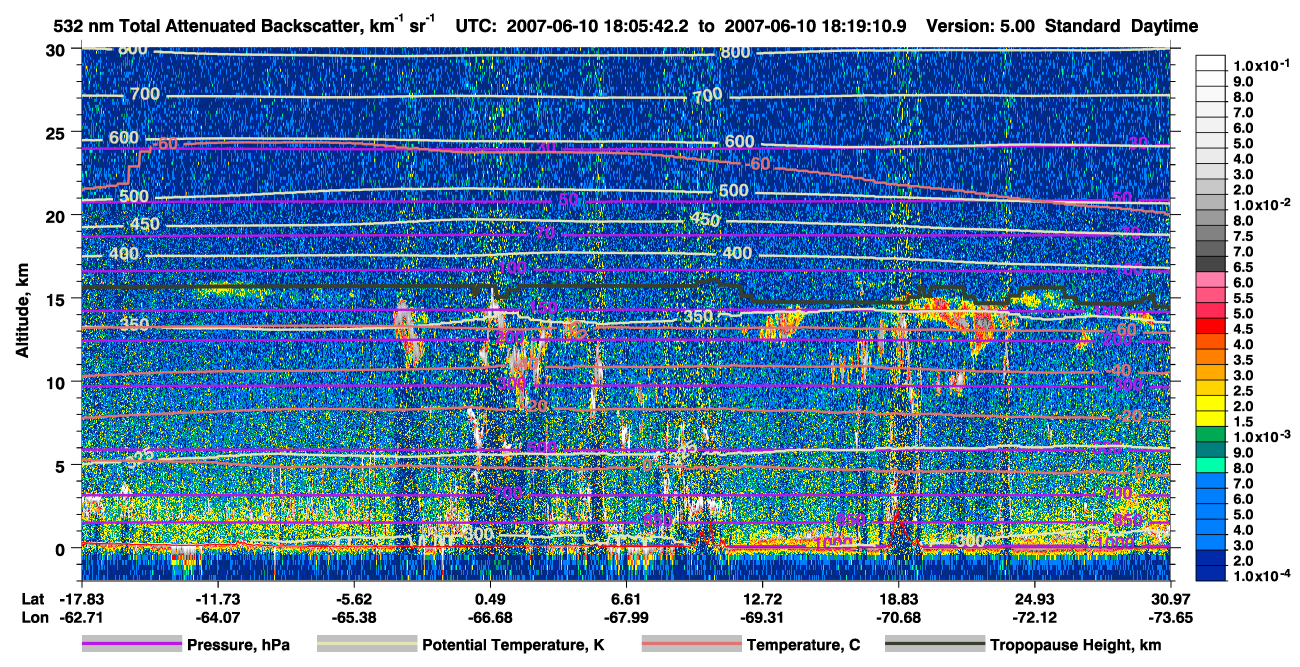Click the latitude value 30.97
1300x667 pixels.
pyautogui.click(x=1170, y=599)
